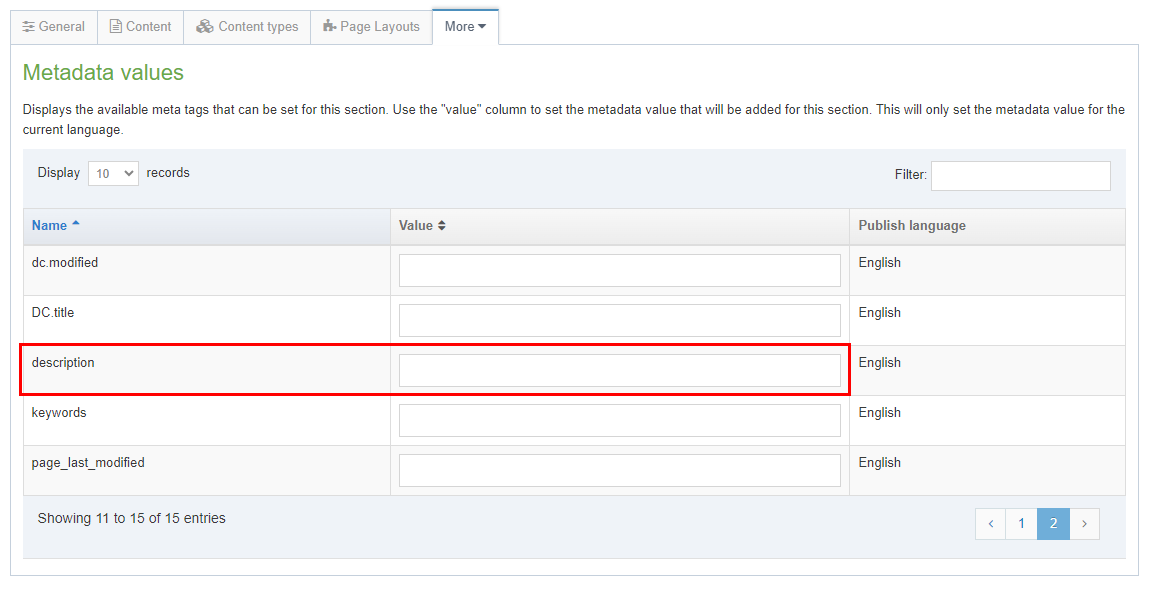The image size is (1149, 589).
Task: Open the General tab
Action: click(x=53, y=26)
